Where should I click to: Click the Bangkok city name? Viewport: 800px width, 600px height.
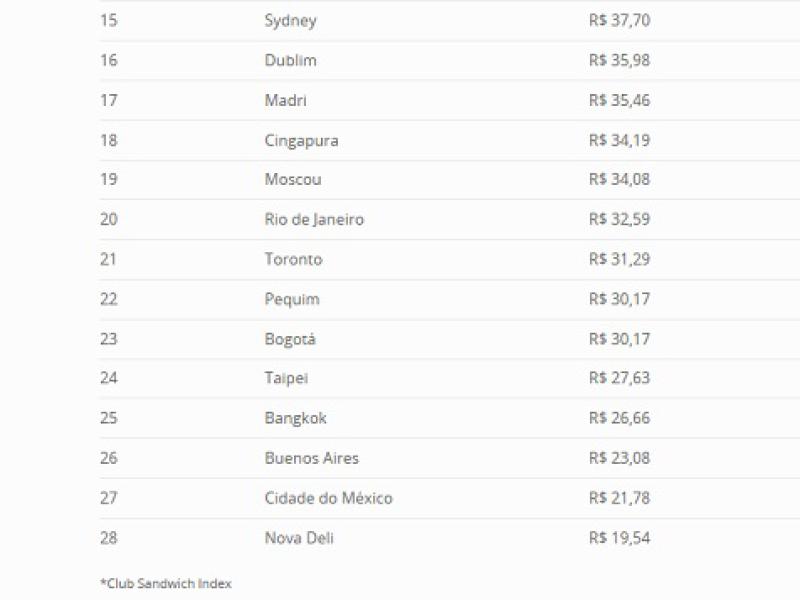[295, 418]
